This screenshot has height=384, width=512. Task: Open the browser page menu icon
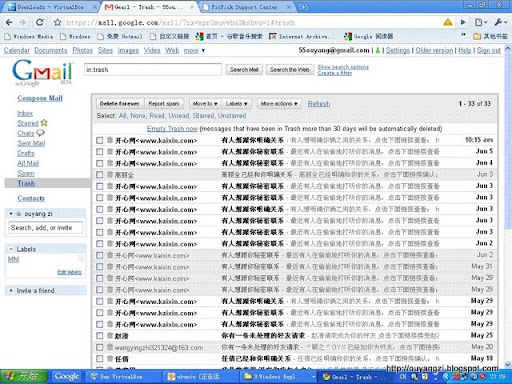tap(480, 22)
